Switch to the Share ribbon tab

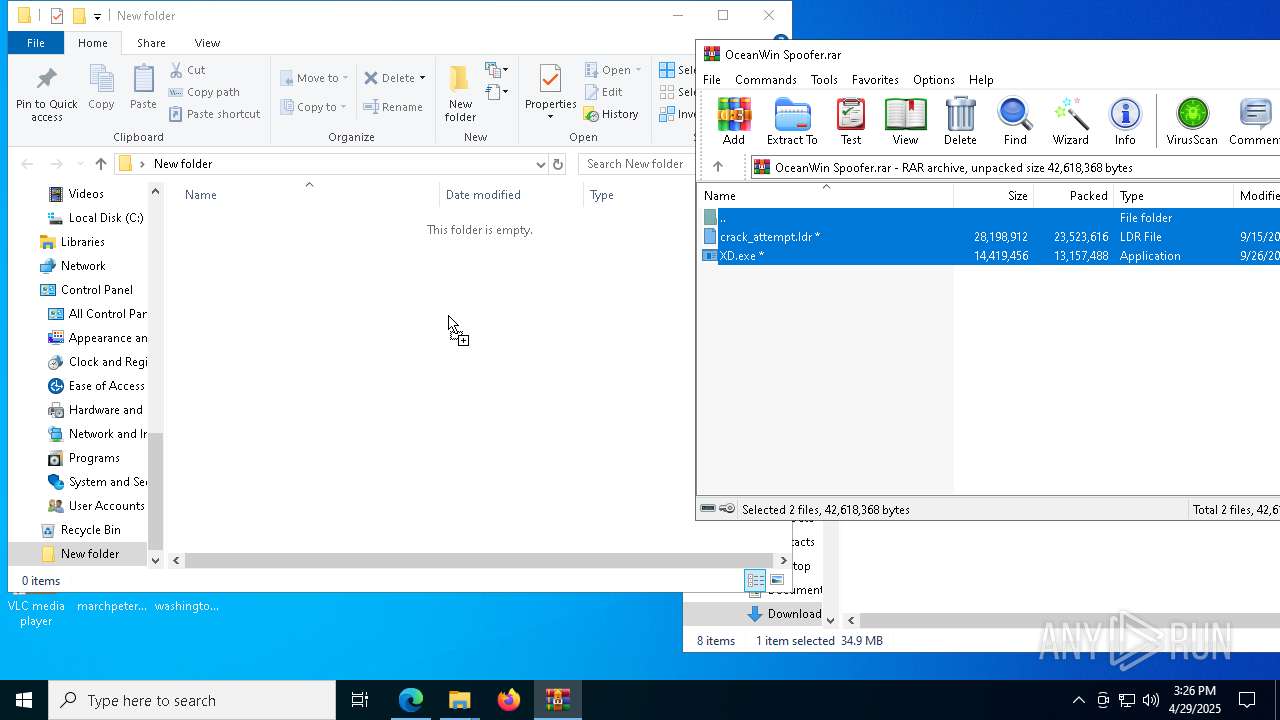[x=151, y=43]
